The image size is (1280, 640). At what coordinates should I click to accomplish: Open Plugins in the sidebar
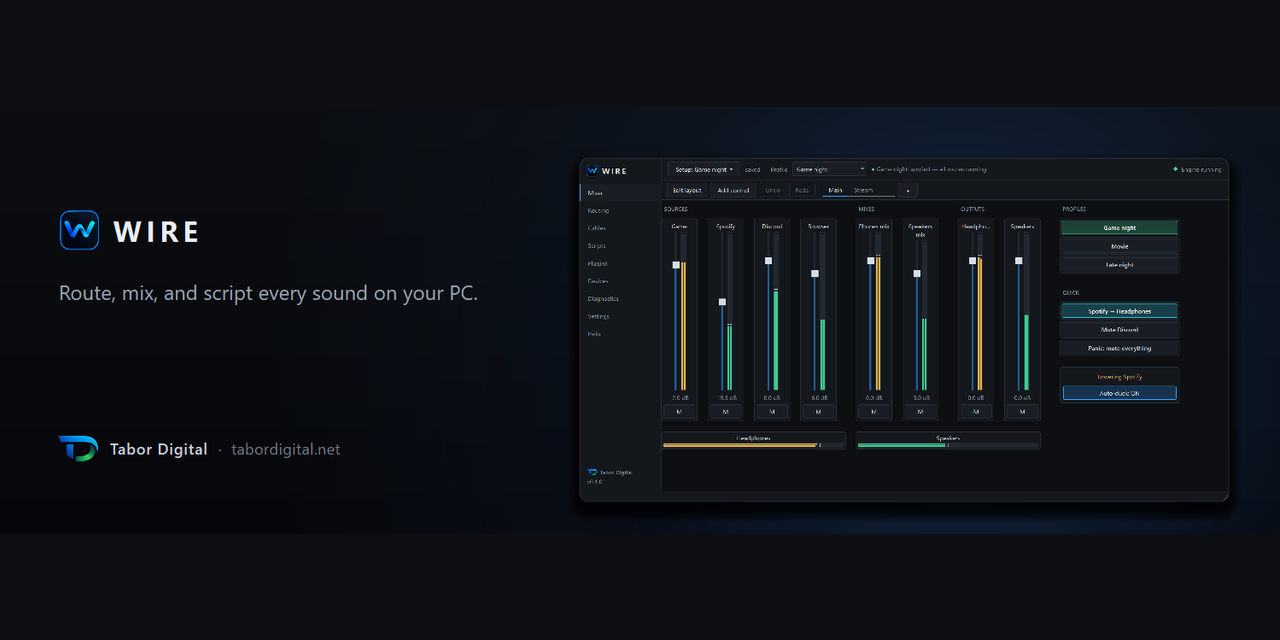pyautogui.click(x=620, y=263)
